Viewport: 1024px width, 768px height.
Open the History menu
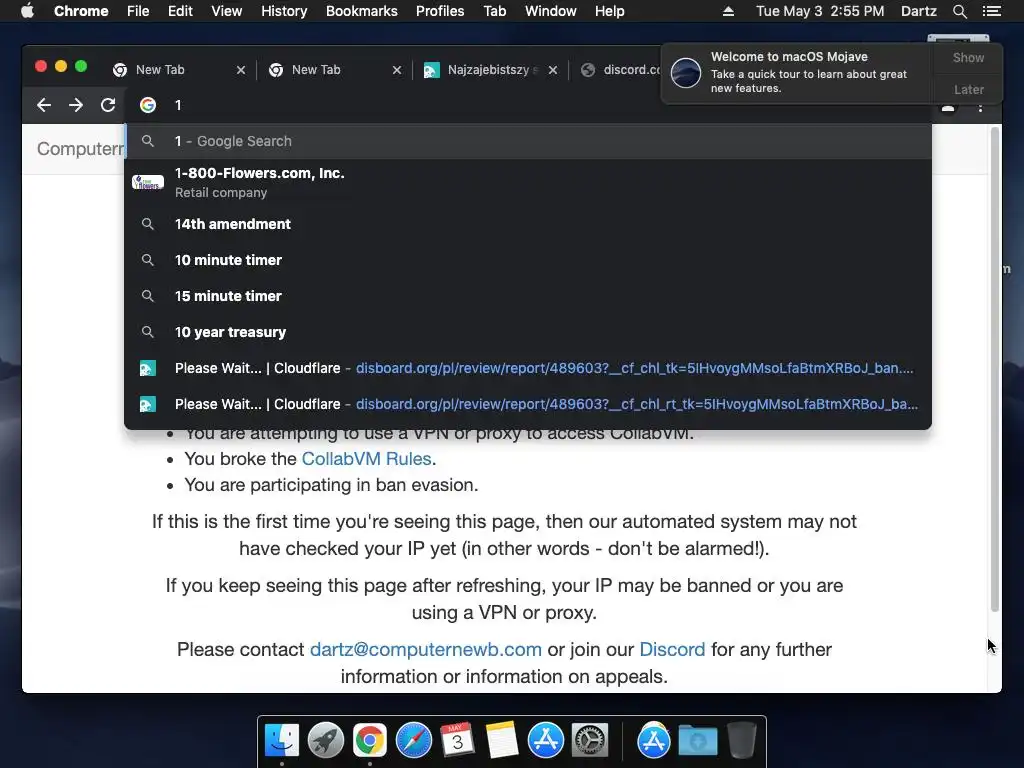point(284,11)
